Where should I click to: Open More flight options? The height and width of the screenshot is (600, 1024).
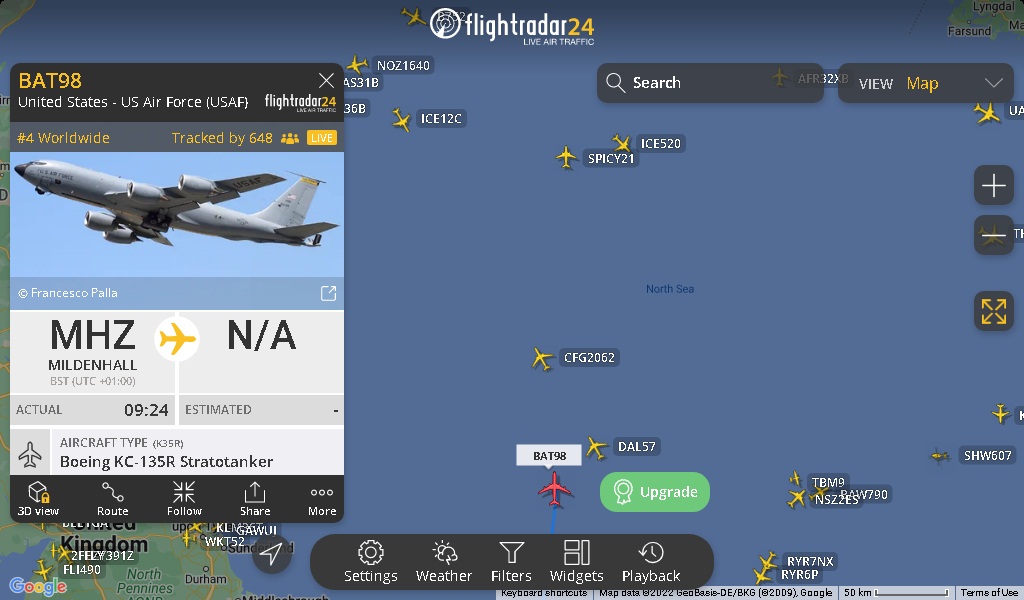pyautogui.click(x=322, y=499)
